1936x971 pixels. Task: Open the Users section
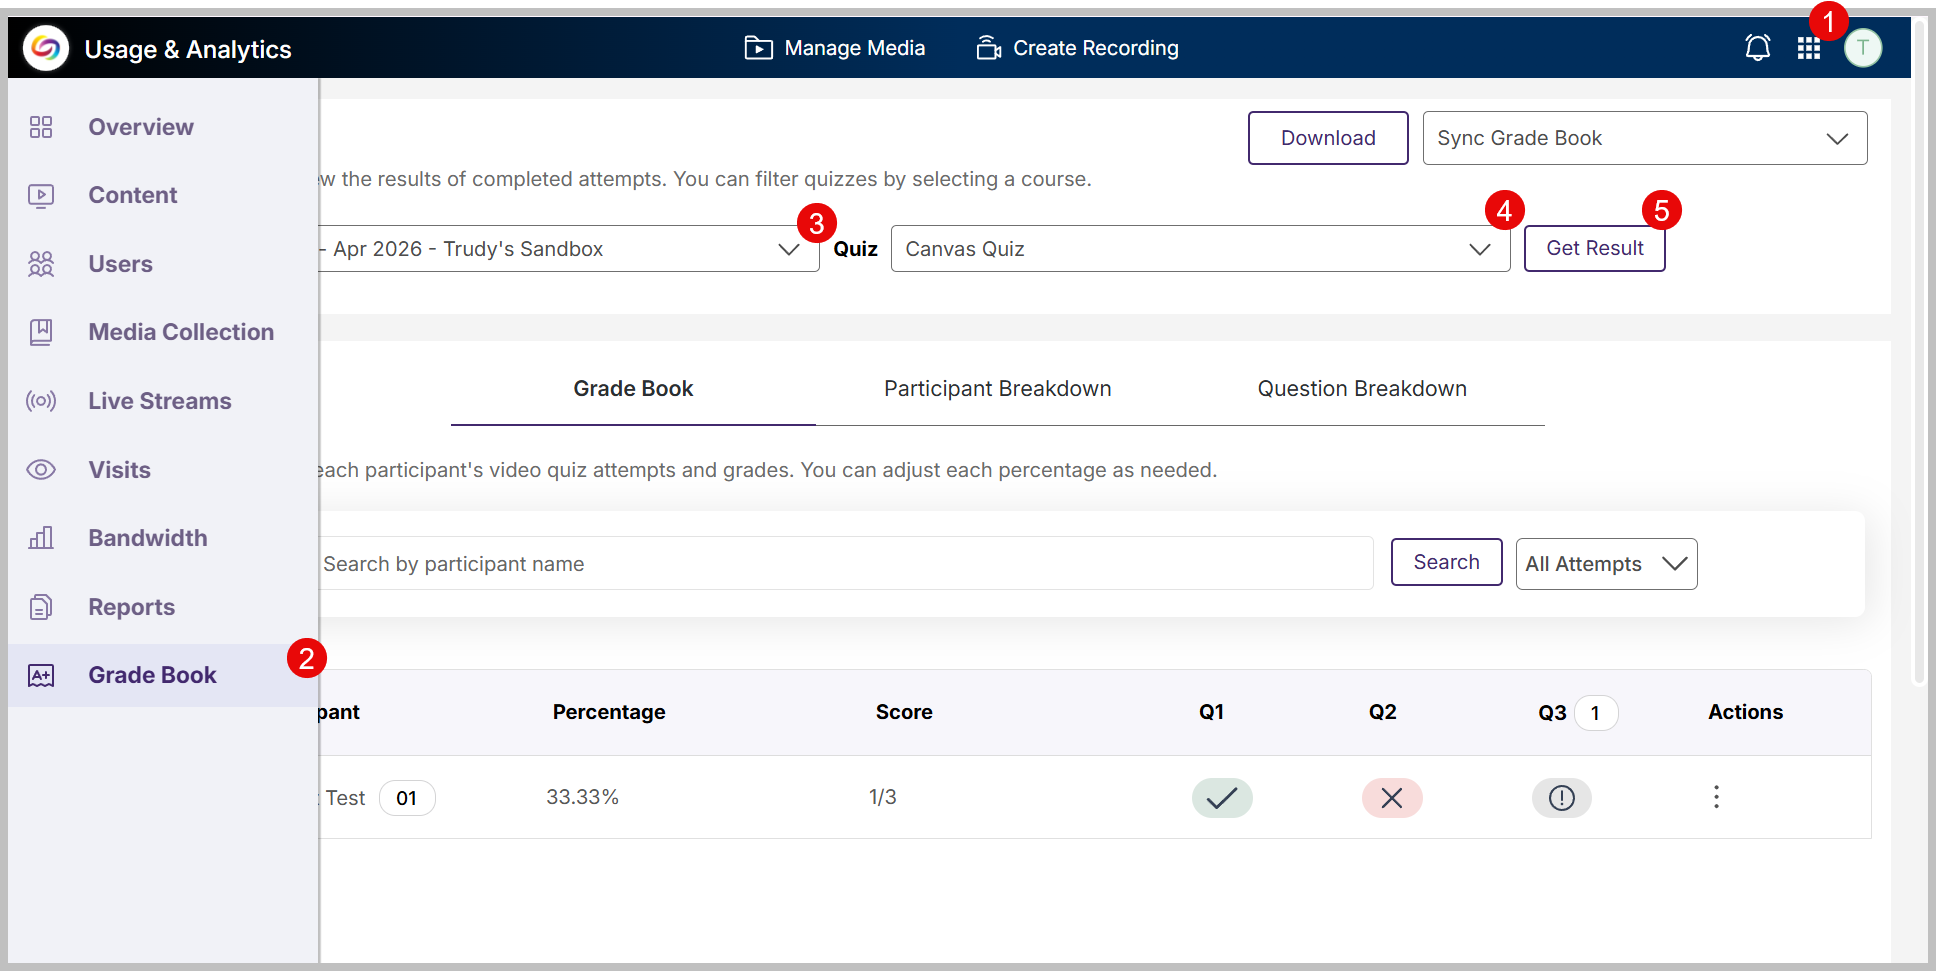[x=121, y=264]
